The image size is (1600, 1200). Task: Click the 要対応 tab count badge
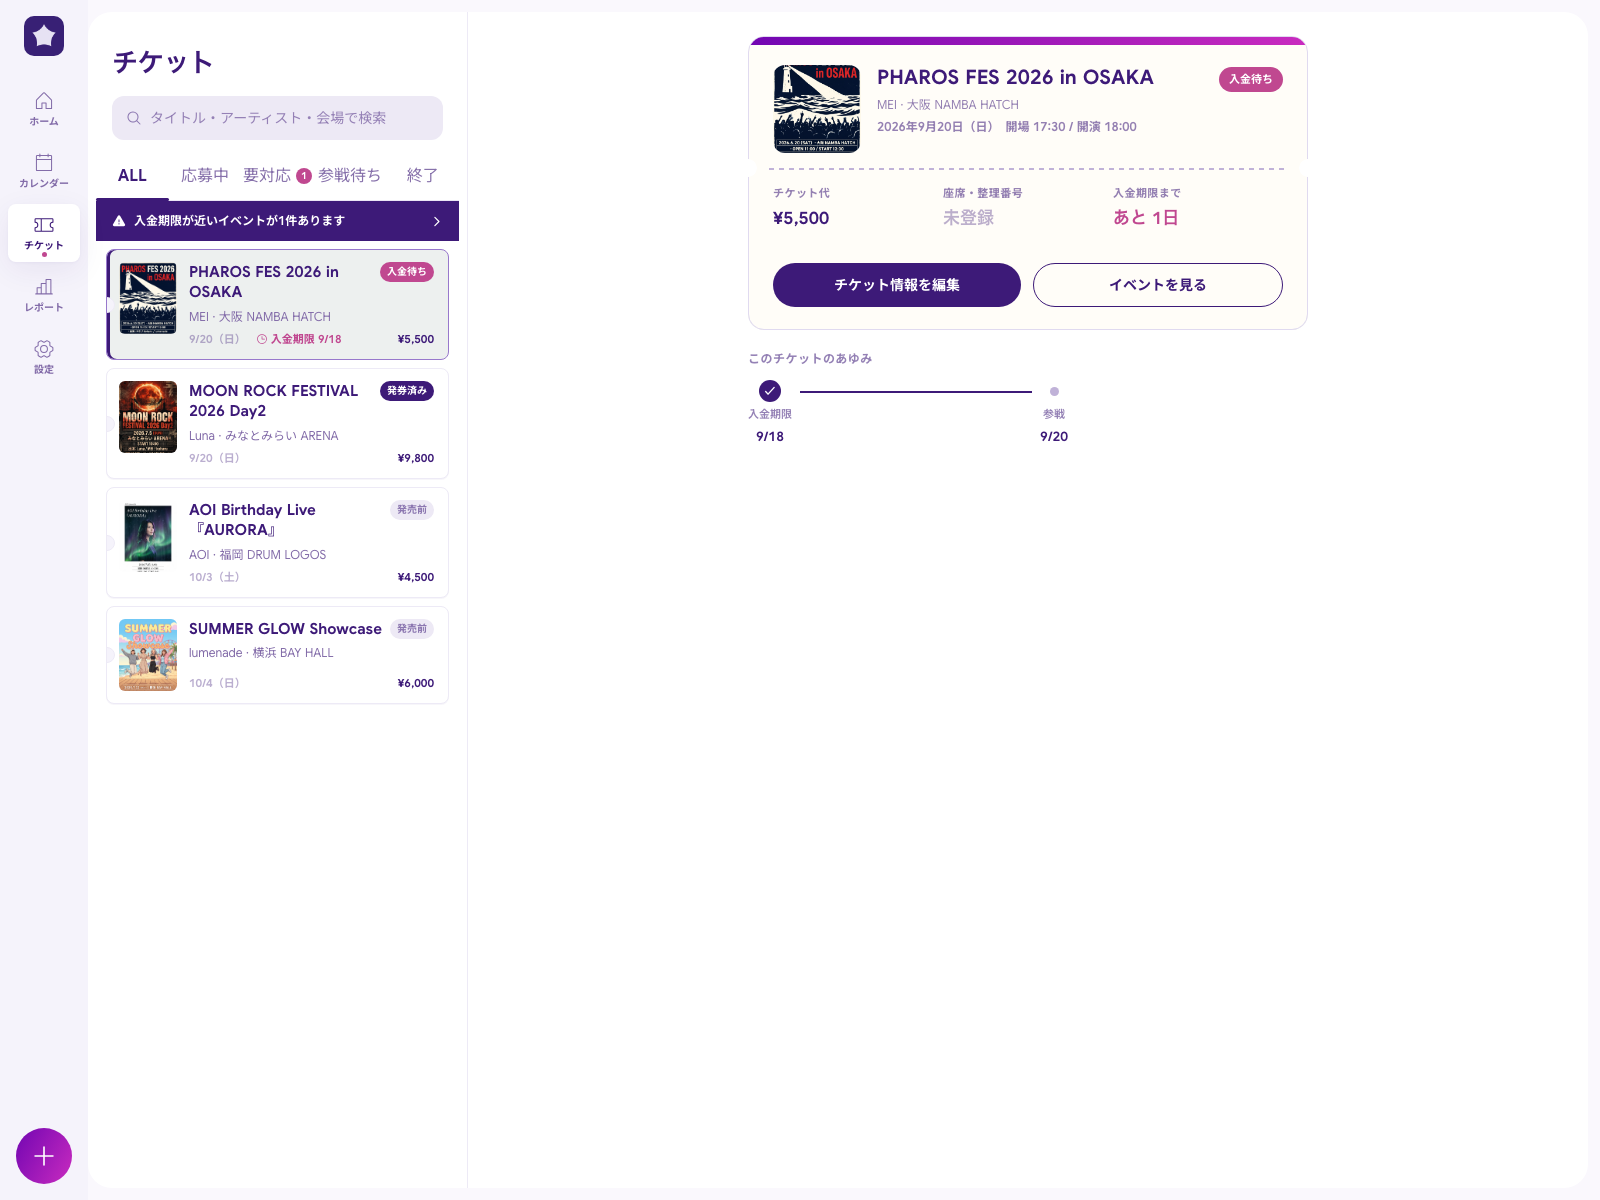[304, 176]
